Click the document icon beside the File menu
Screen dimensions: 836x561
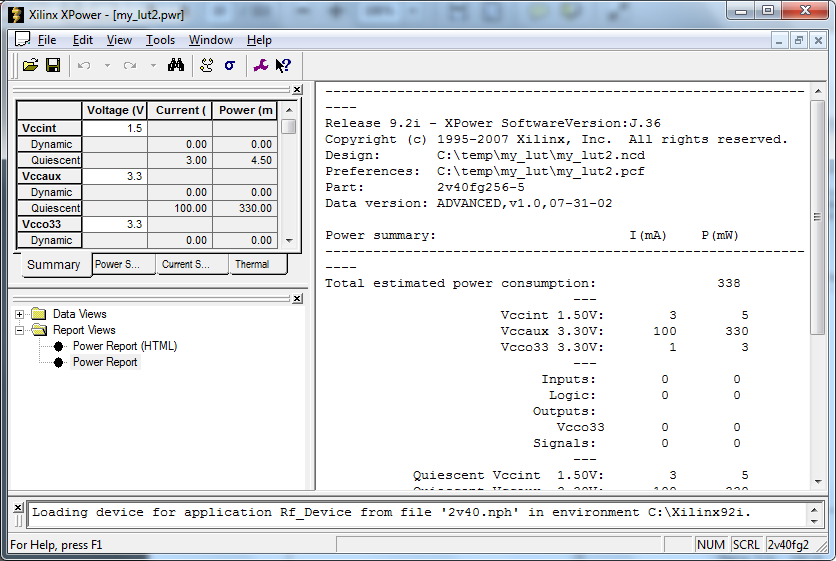[x=22, y=39]
